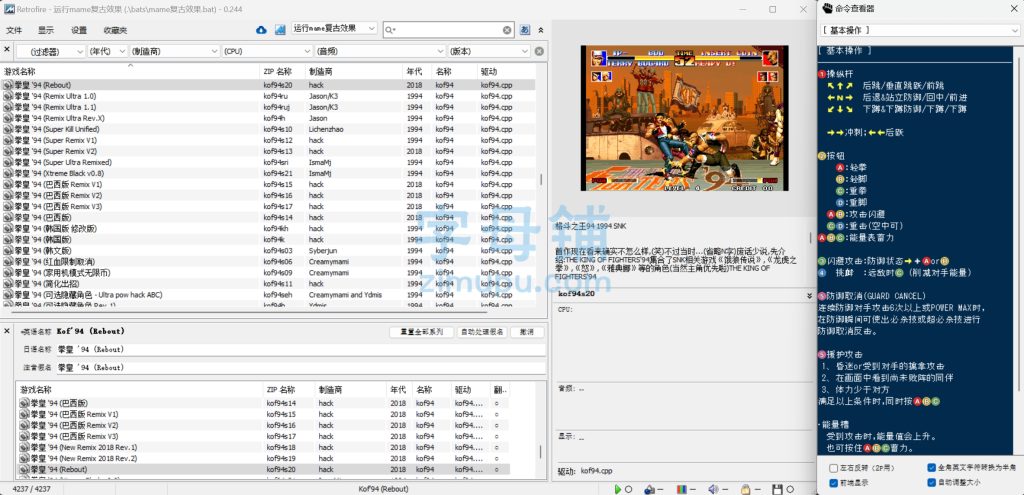
Task: Click the disc icon beside 拳皇 '94 (Super Kill Unified)
Action: [x=8, y=129]
